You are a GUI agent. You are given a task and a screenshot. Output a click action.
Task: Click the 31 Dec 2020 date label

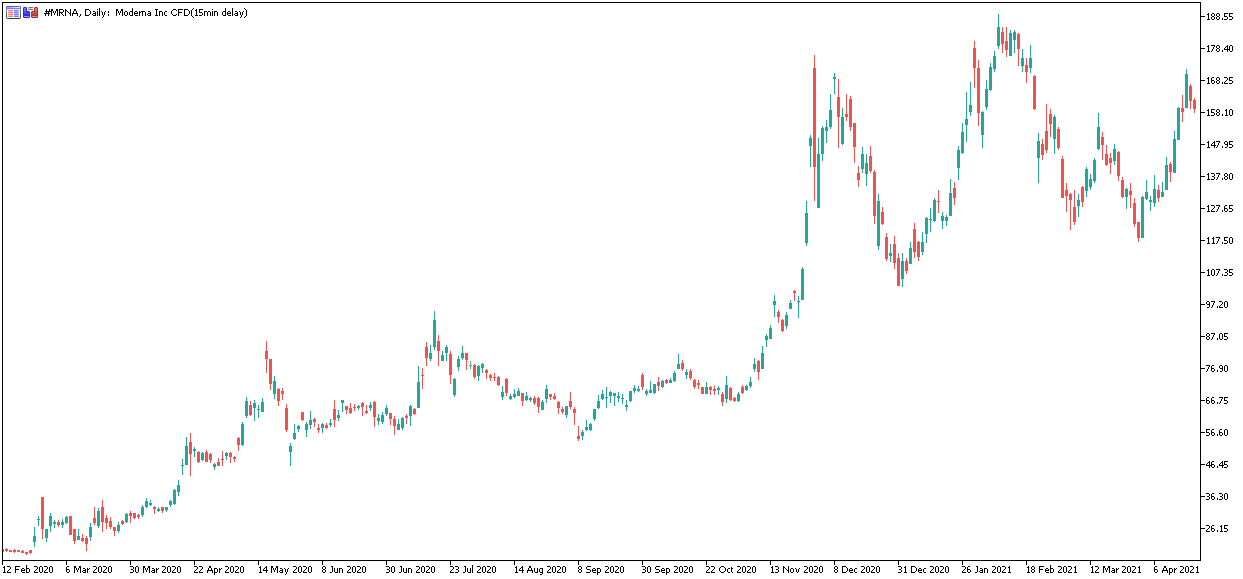924,569
